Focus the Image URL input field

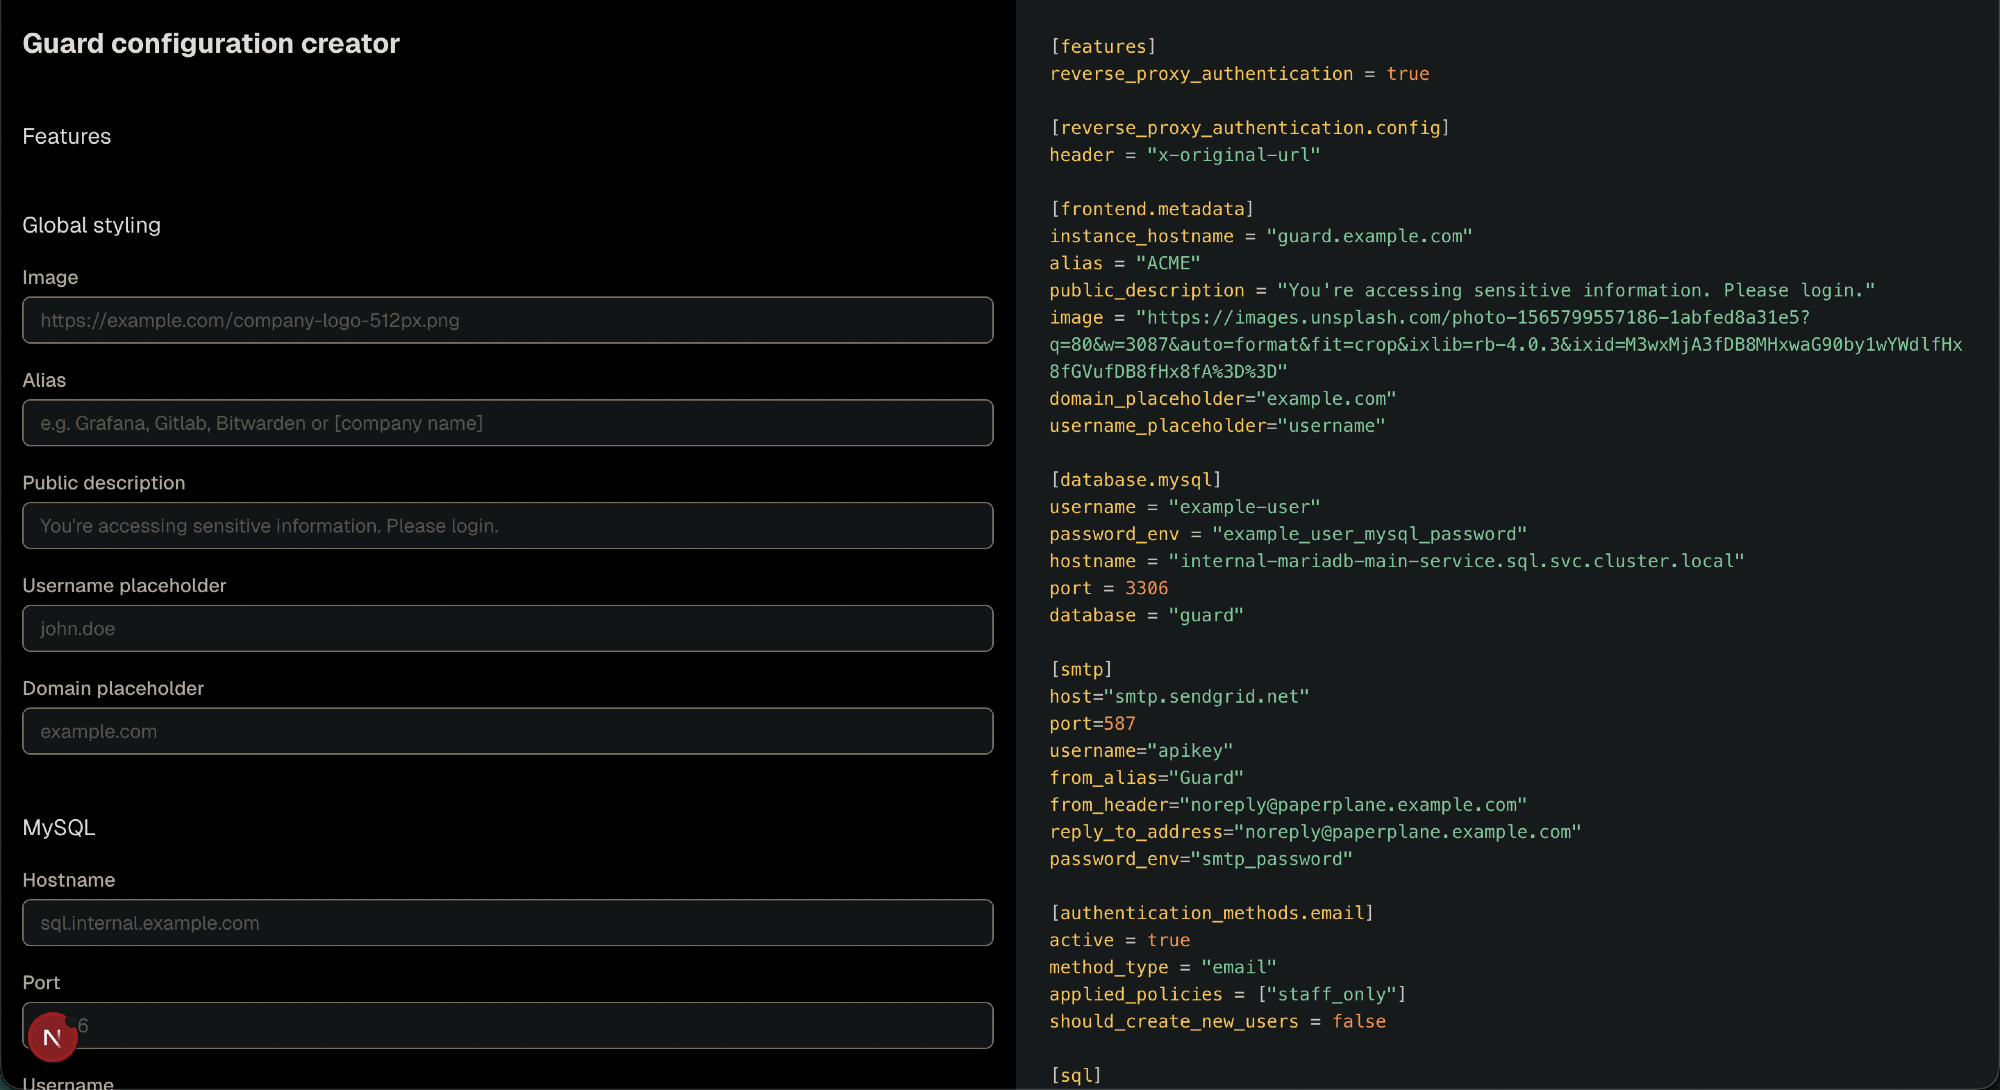coord(507,320)
